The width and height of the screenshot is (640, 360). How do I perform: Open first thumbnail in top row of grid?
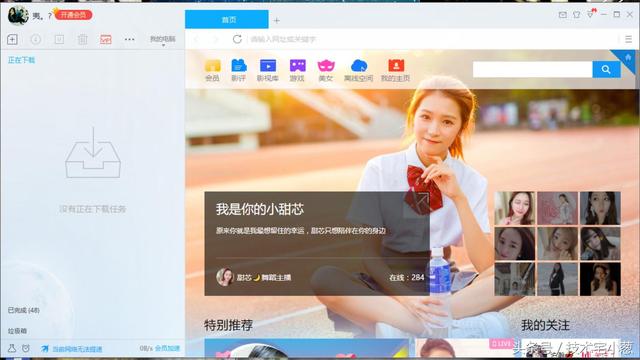(x=514, y=208)
